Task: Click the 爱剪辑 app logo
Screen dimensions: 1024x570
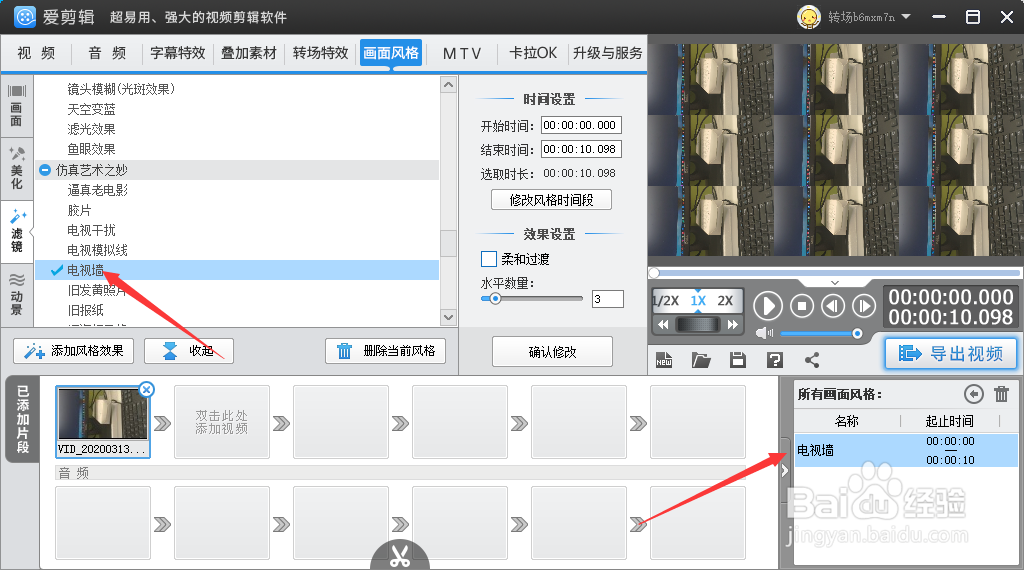Action: pyautogui.click(x=25, y=17)
